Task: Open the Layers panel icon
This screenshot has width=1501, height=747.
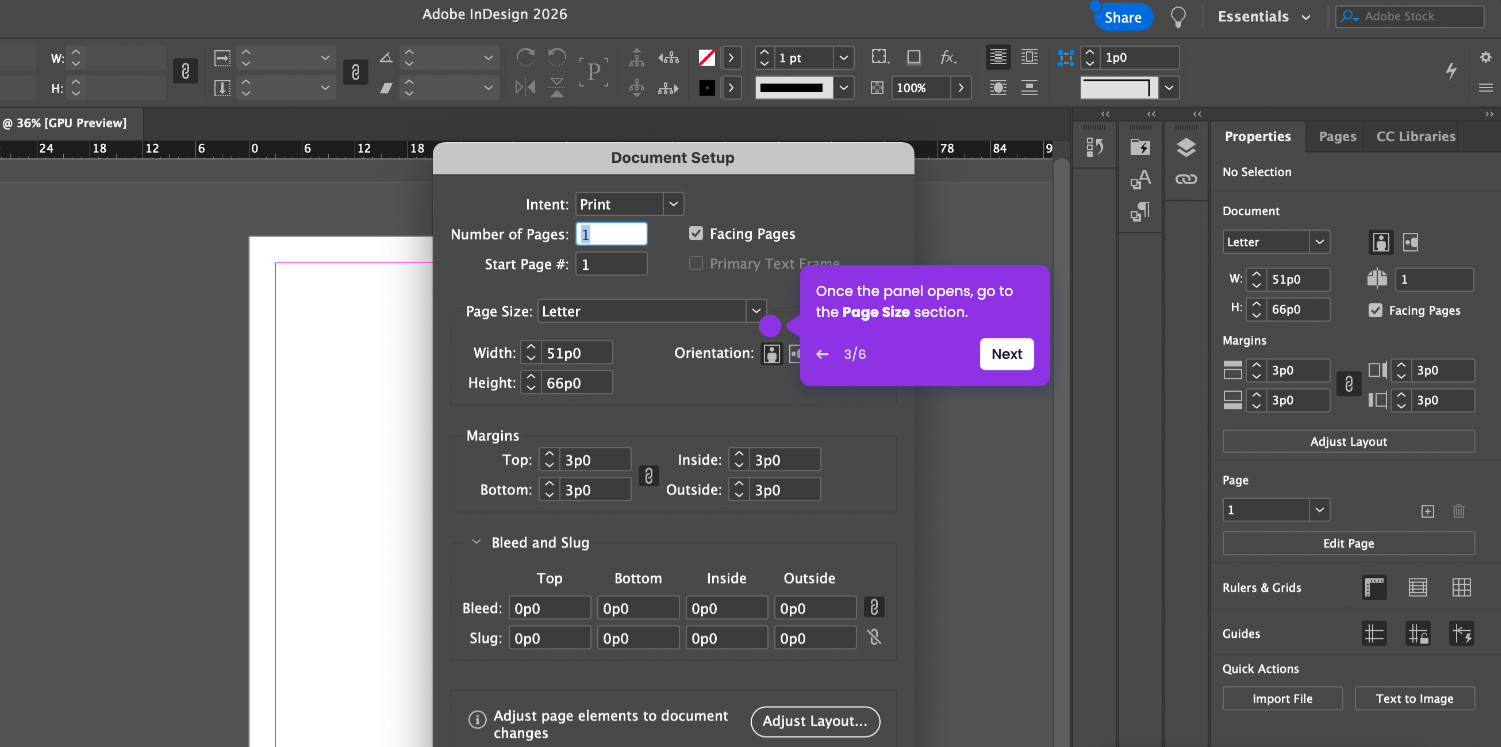Action: (1186, 148)
